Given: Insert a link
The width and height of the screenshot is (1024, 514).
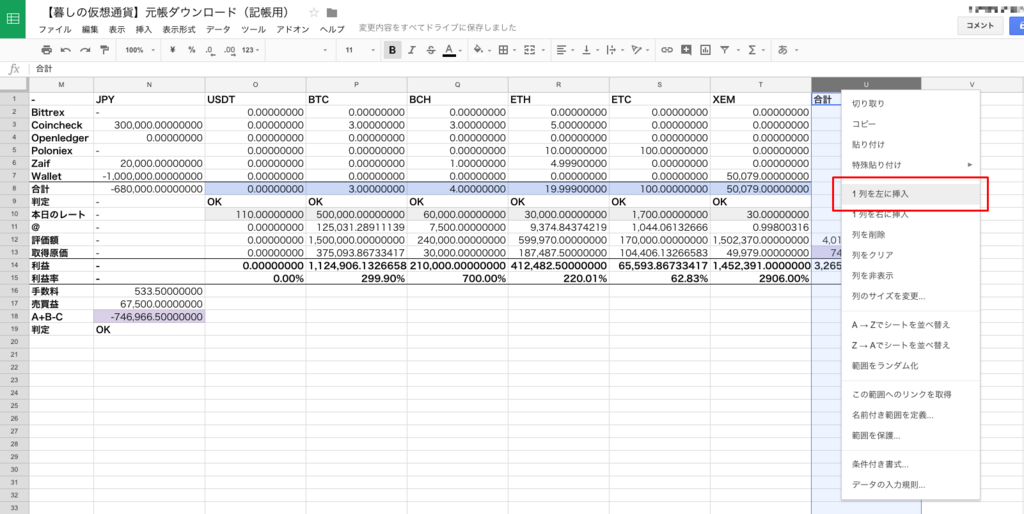Looking at the screenshot, I should click(666, 50).
